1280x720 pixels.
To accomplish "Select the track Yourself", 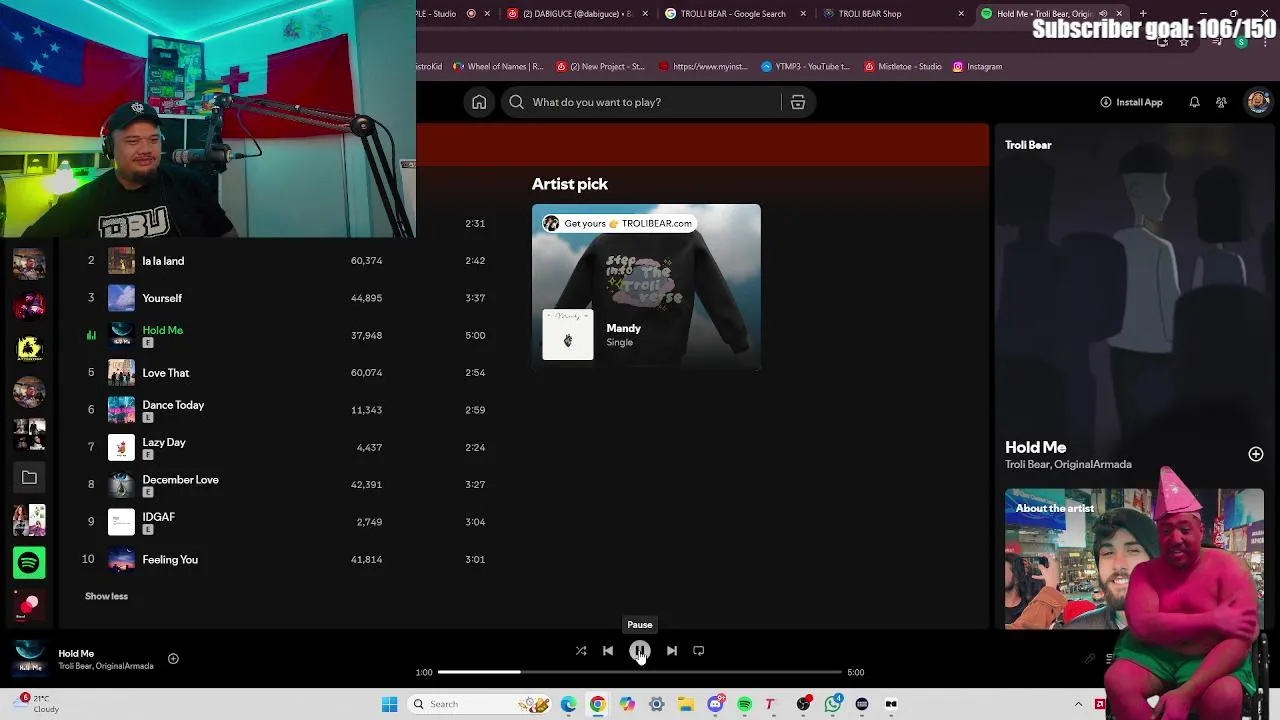I will tap(162, 298).
